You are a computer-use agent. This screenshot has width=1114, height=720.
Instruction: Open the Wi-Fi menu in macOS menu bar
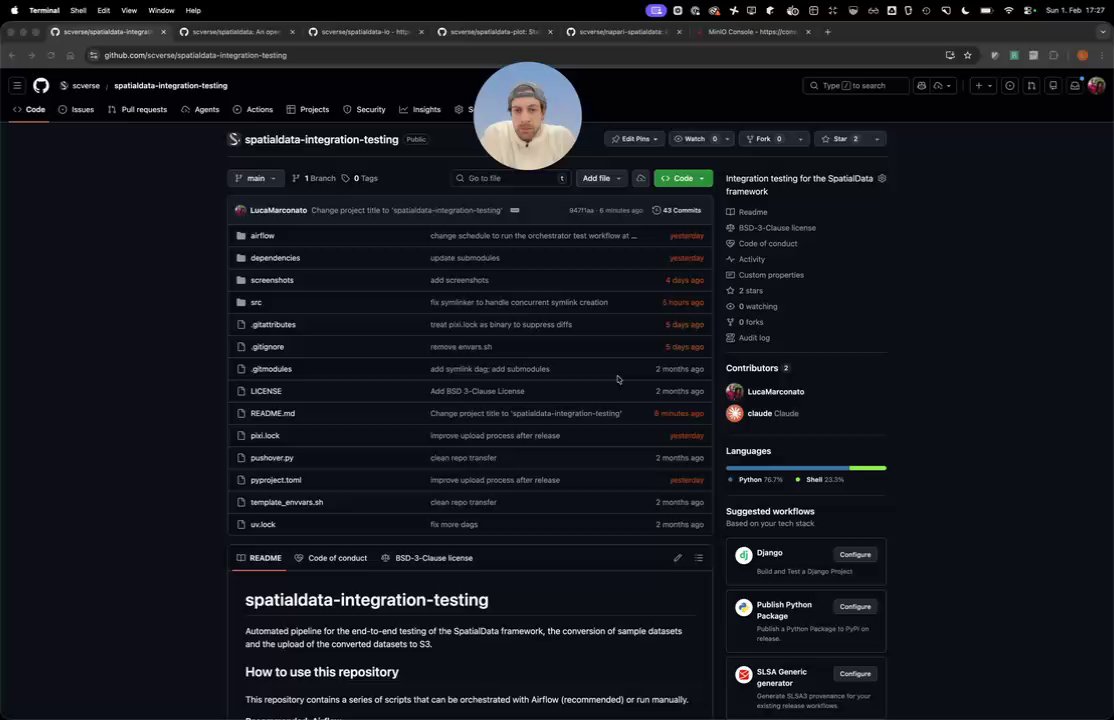click(1008, 11)
